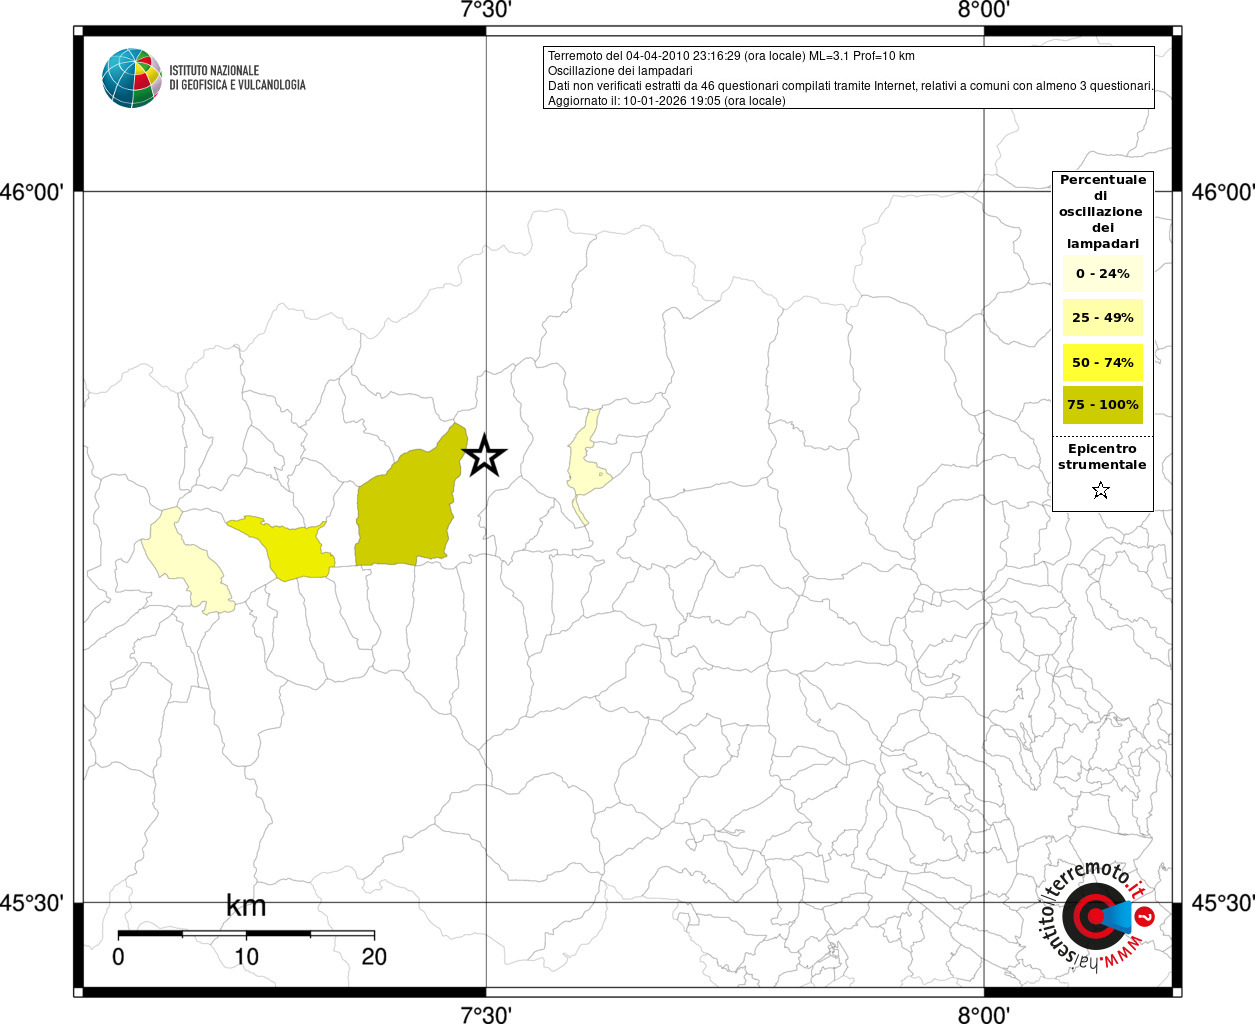Click the black epicenter star on map

[485, 456]
